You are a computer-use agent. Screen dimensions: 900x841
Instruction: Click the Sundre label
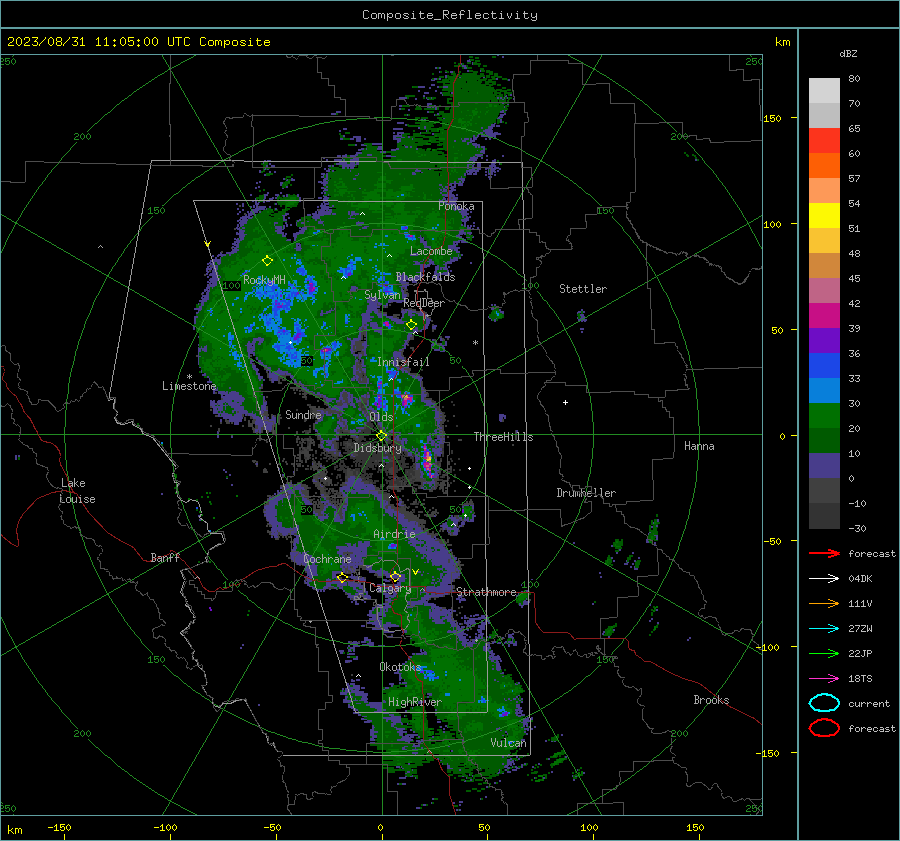[304, 414]
